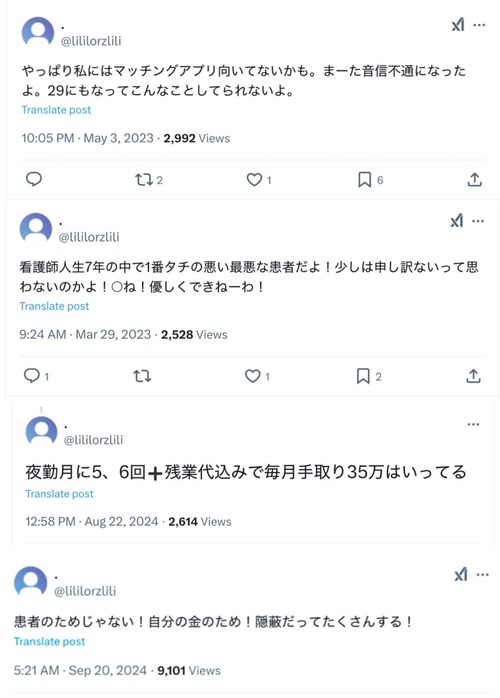
Task: Click Translate post under May 3 post
Action: (x=56, y=110)
